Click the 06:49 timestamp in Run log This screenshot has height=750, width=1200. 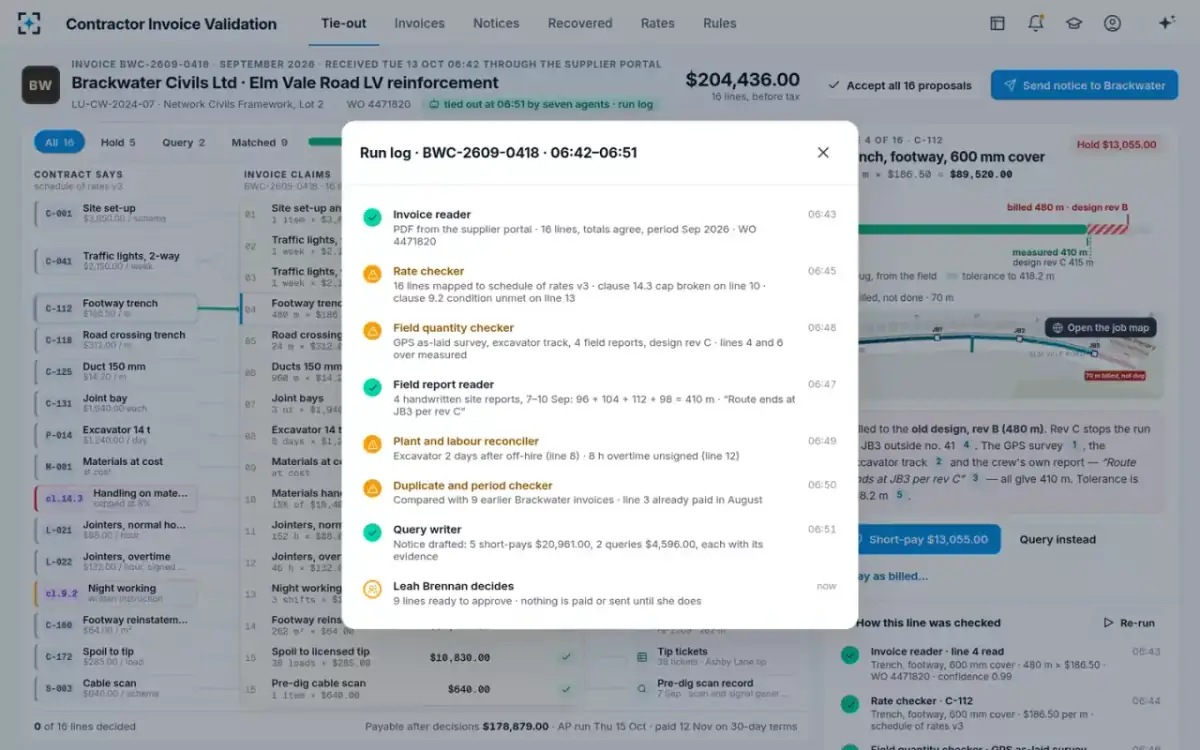click(x=822, y=441)
